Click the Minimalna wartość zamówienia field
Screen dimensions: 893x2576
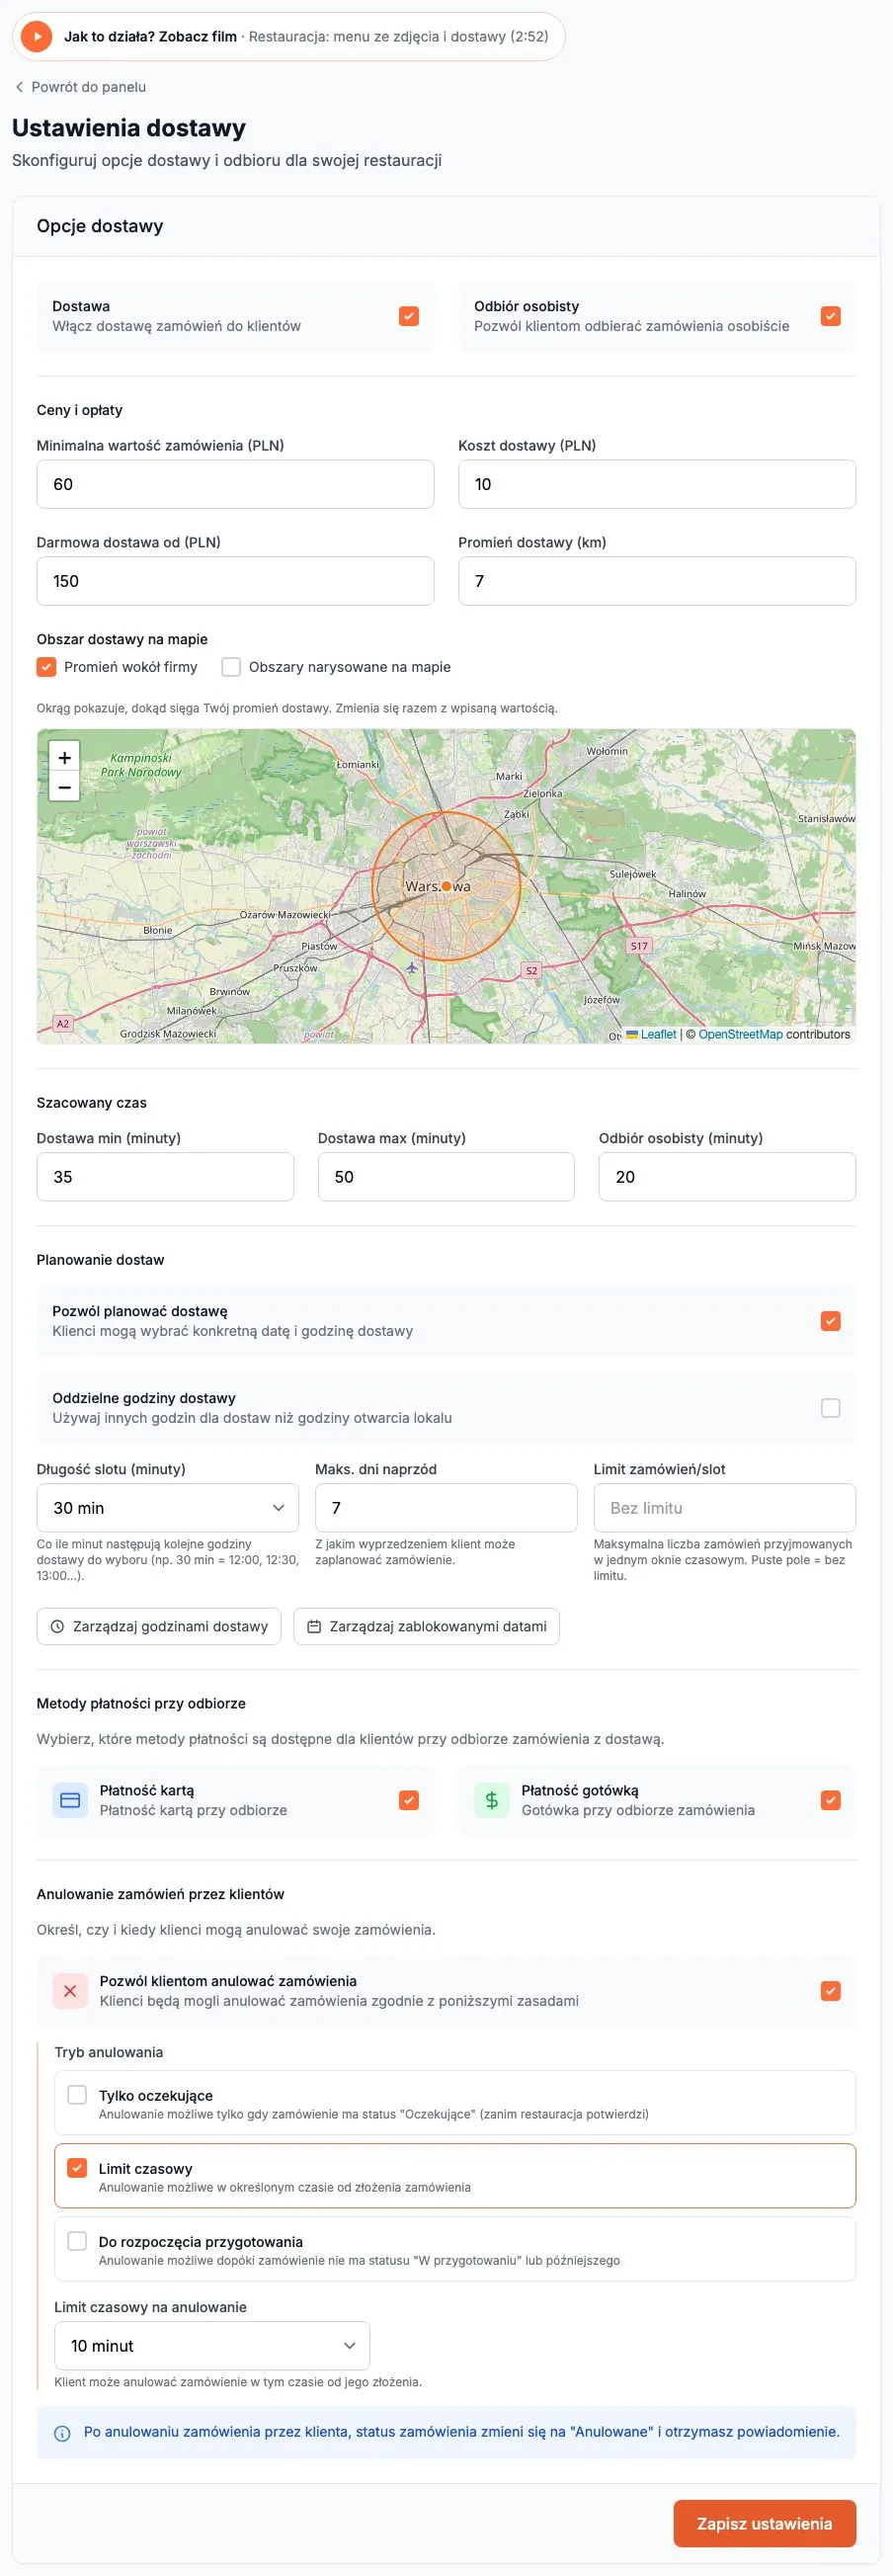pos(236,484)
